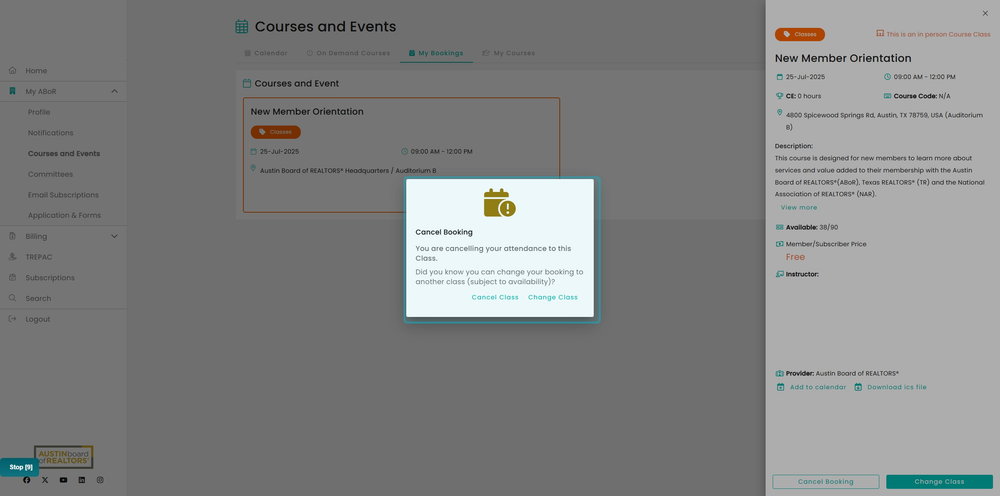The width and height of the screenshot is (1000, 496).
Task: Click the orange Classes tag in side panel
Action: pos(800,34)
